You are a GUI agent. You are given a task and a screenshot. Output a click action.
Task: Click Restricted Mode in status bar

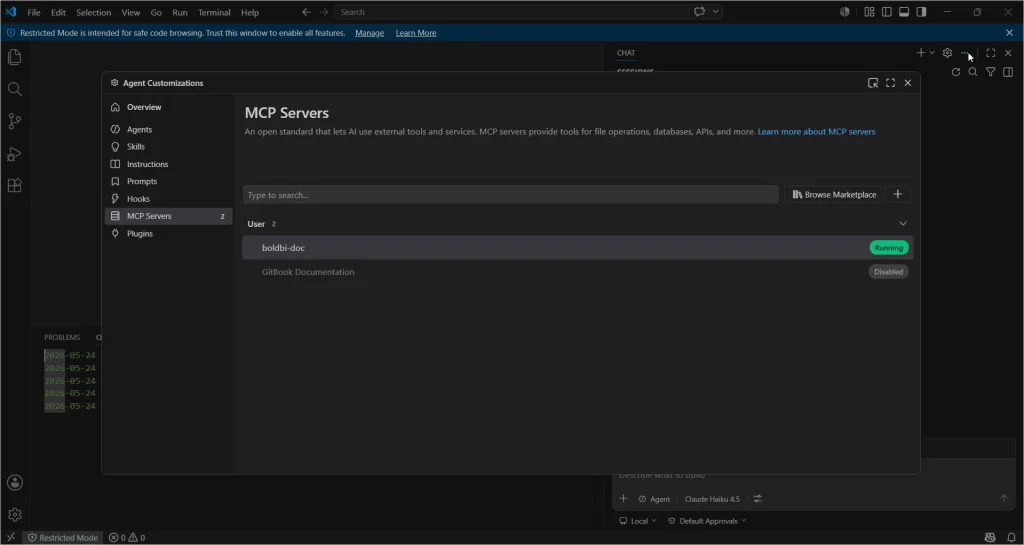click(63, 537)
